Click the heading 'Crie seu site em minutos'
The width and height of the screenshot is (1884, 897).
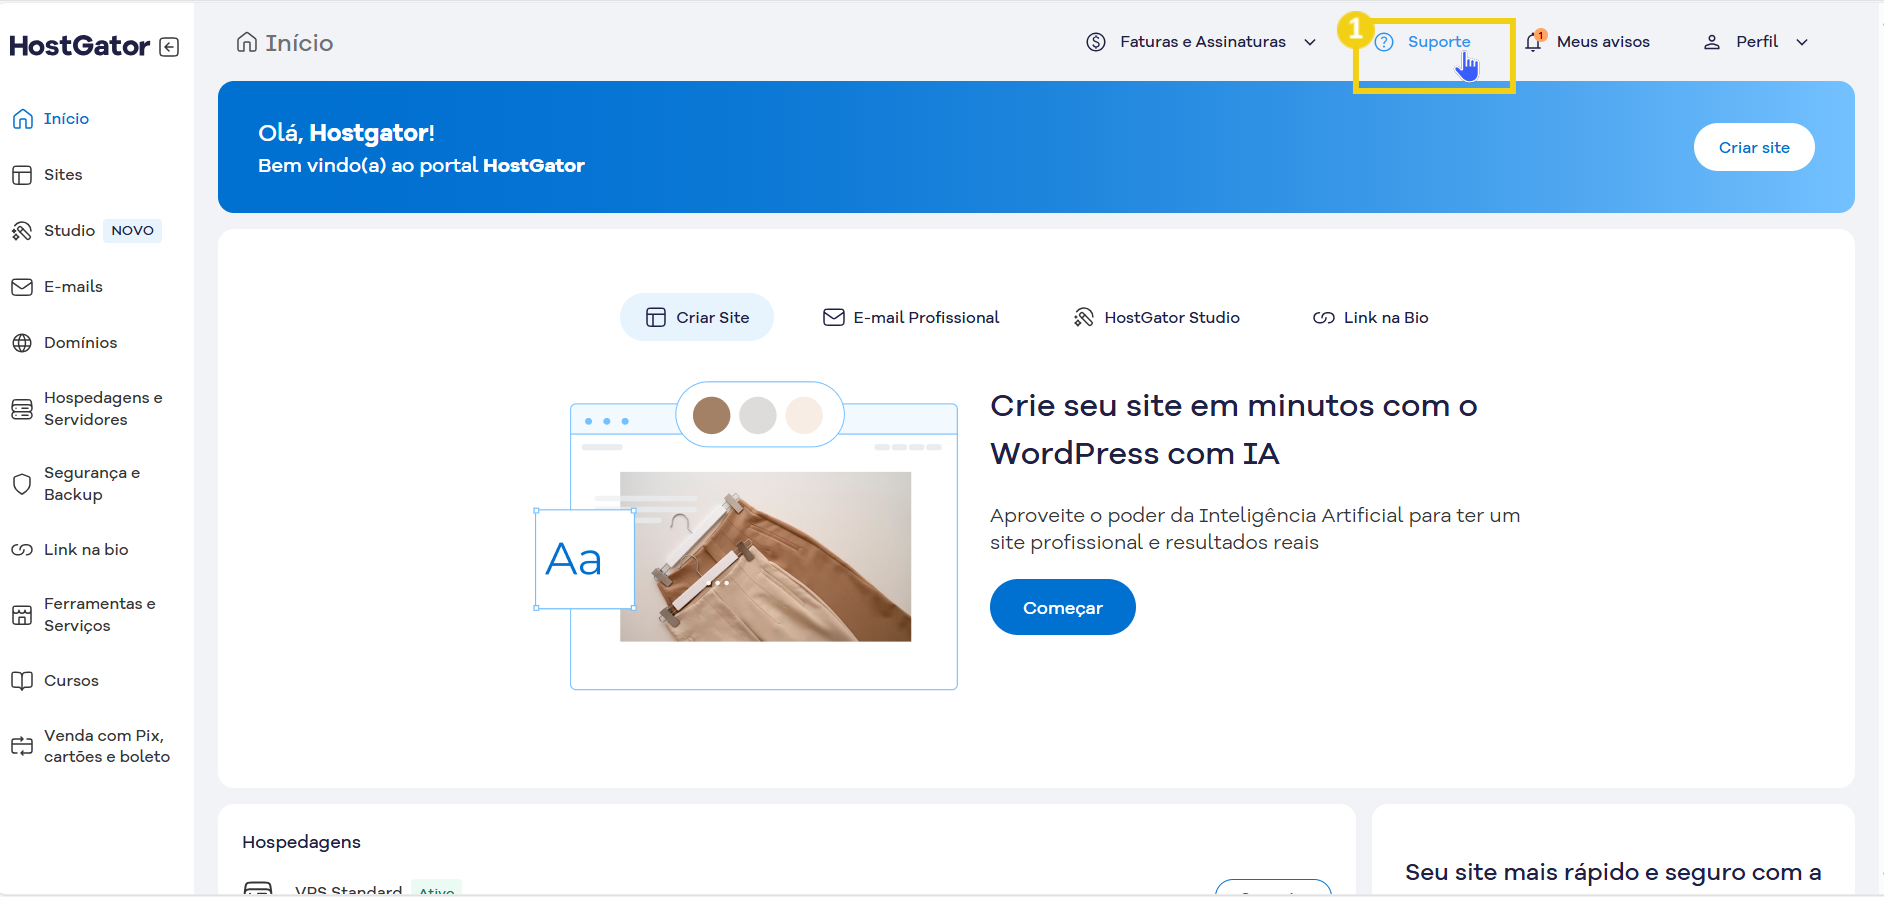[1234, 430]
